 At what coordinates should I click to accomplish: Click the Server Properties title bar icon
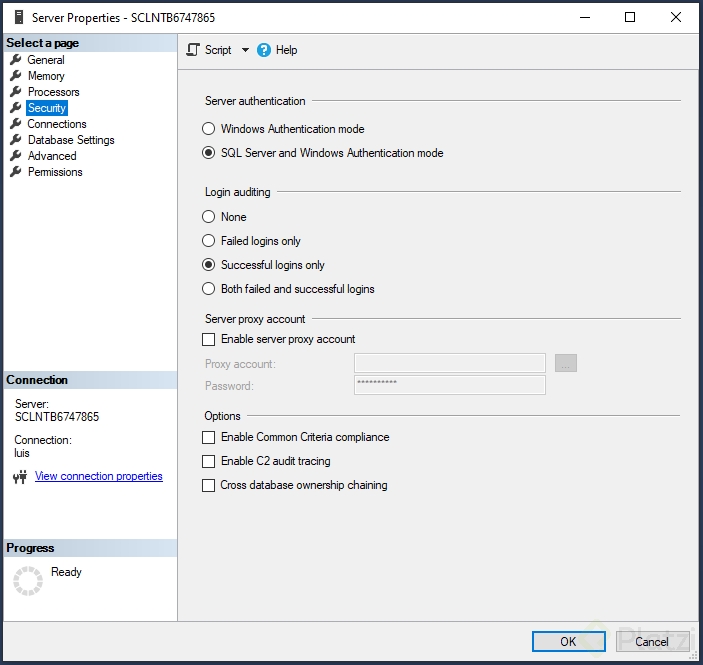(x=17, y=17)
